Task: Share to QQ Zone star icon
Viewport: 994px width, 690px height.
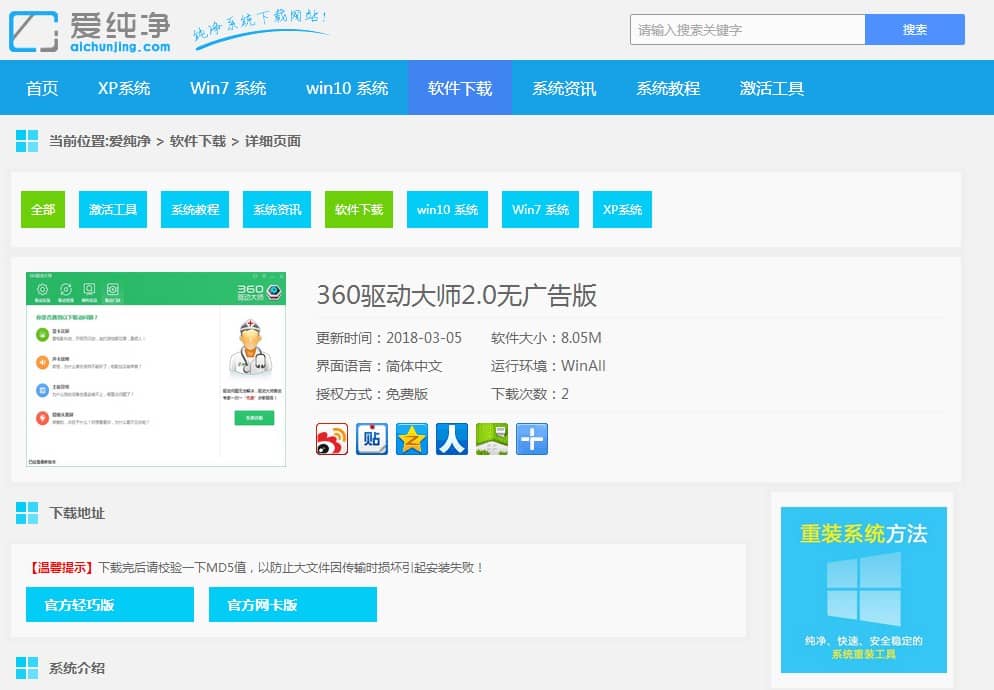Action: tap(412, 439)
